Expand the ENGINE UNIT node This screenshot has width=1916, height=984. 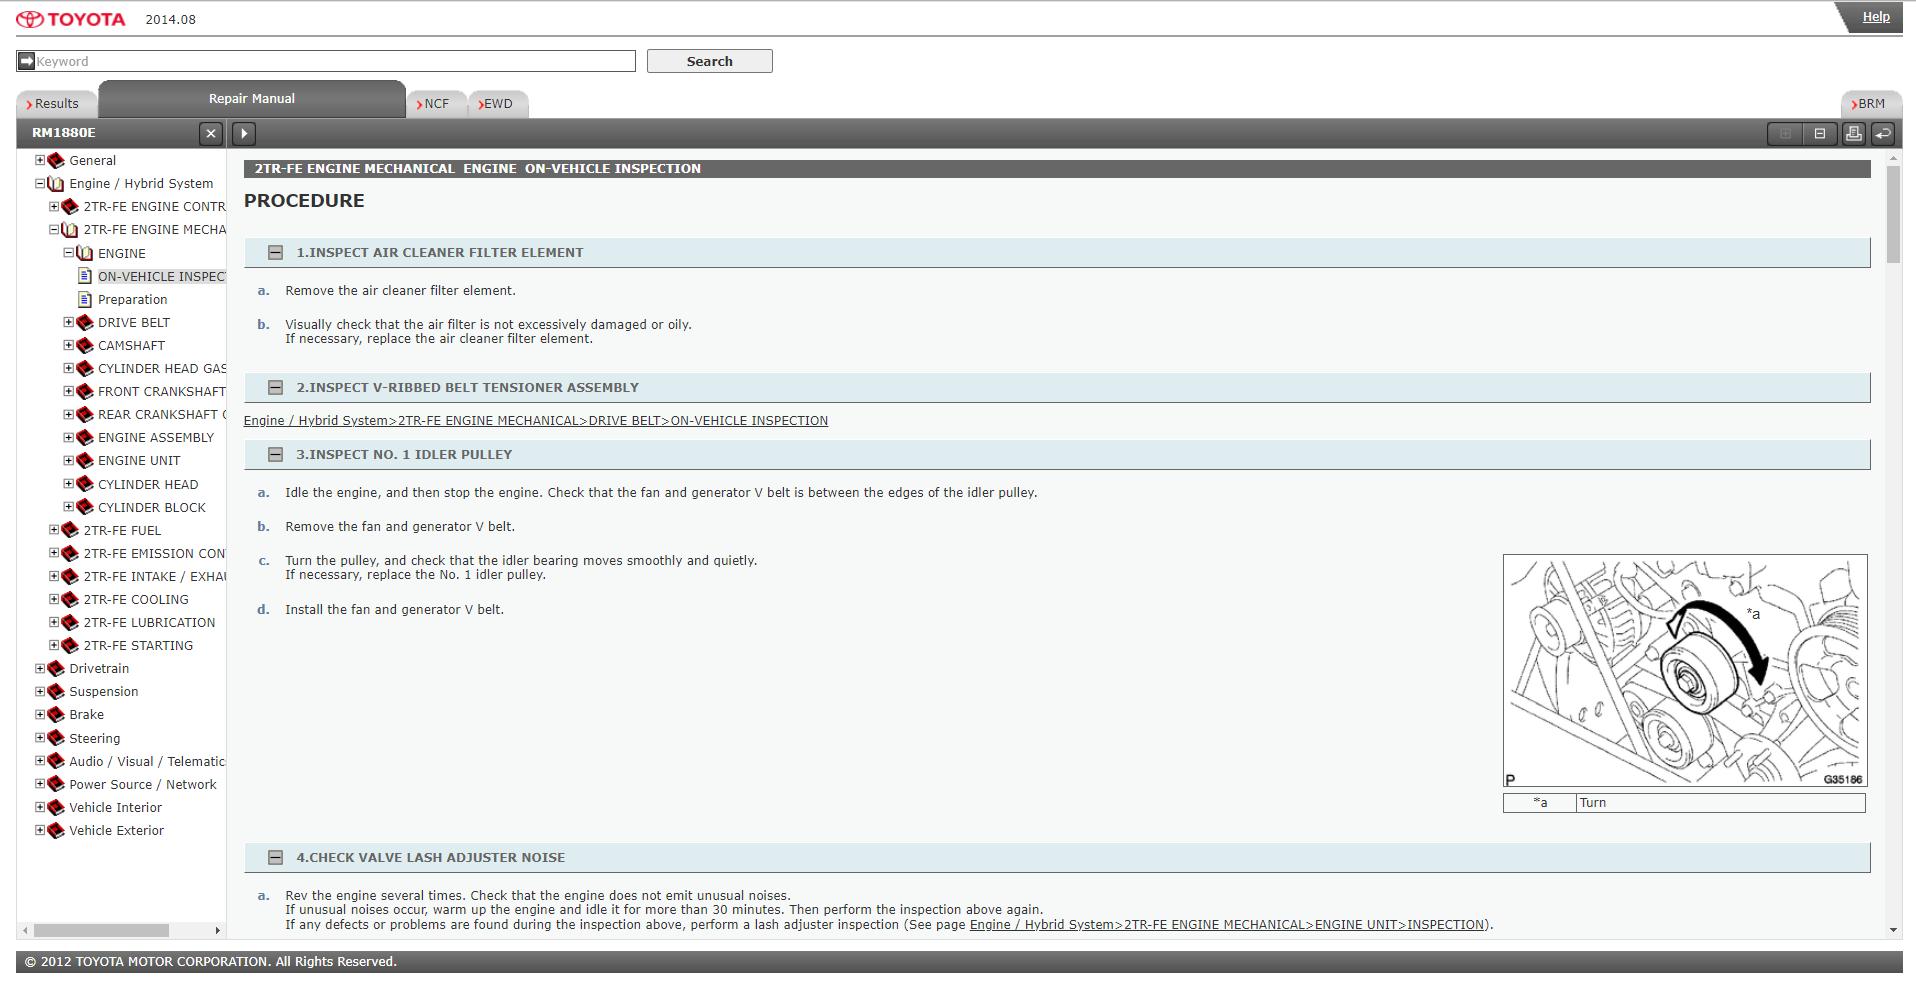(x=68, y=460)
